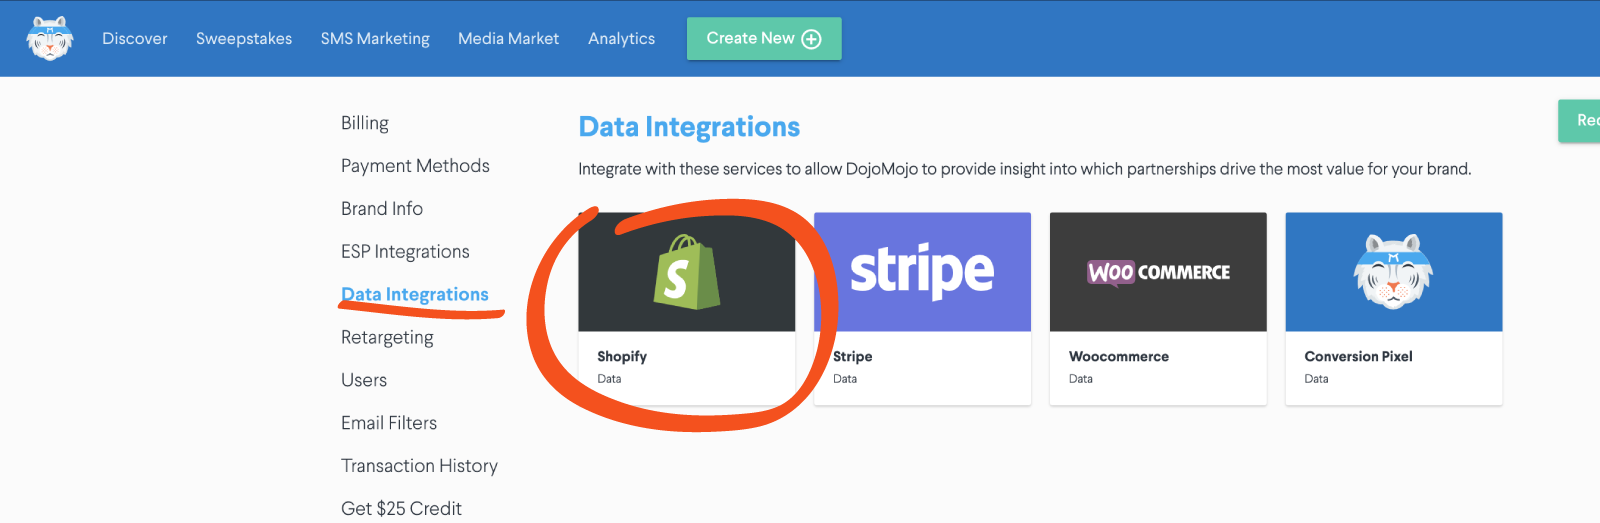1600x523 pixels.
Task: Click the Create New button
Action: pyautogui.click(x=764, y=38)
